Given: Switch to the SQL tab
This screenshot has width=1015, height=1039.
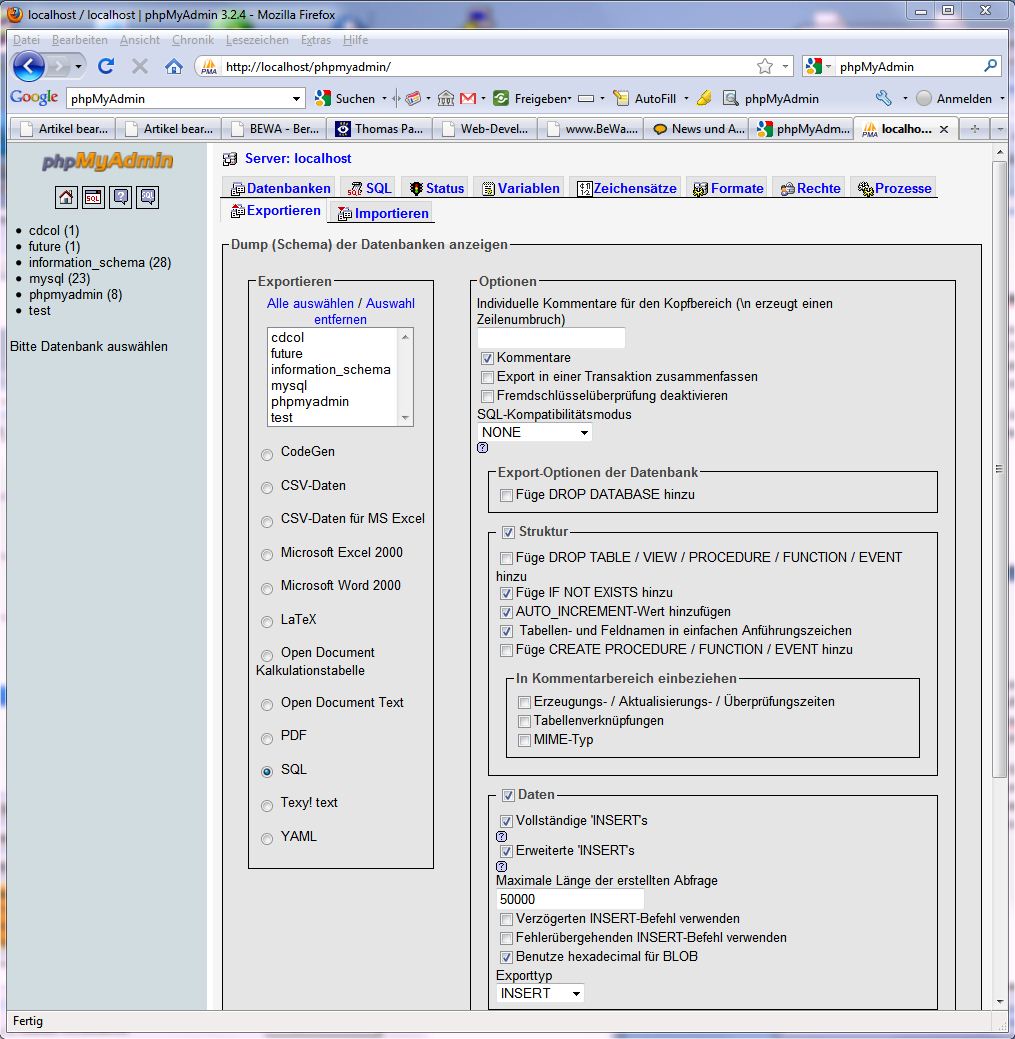Looking at the screenshot, I should 370,188.
